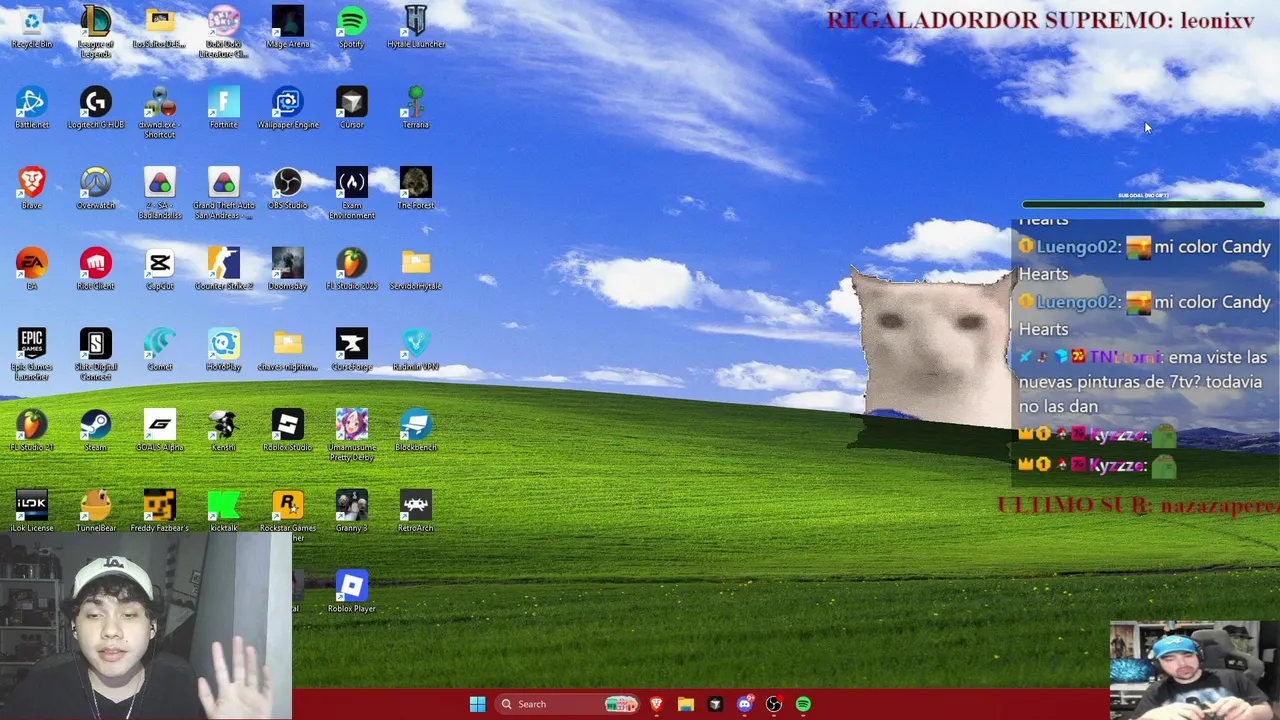Open the Comet browser shortcut
The height and width of the screenshot is (720, 1280).
[x=160, y=350]
